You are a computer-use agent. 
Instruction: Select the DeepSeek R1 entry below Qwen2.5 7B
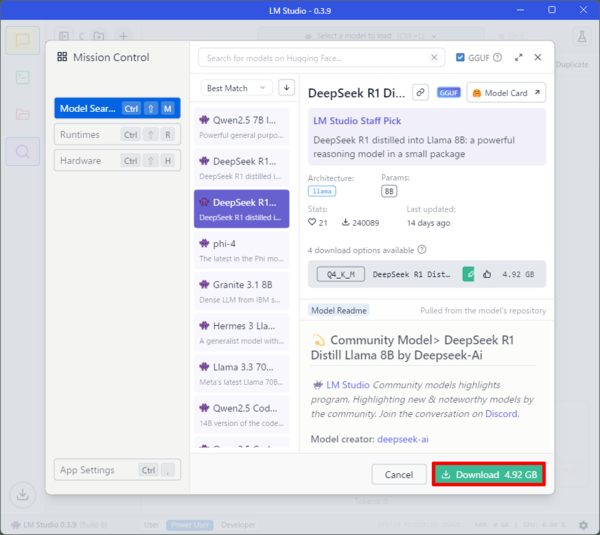[x=241, y=168]
